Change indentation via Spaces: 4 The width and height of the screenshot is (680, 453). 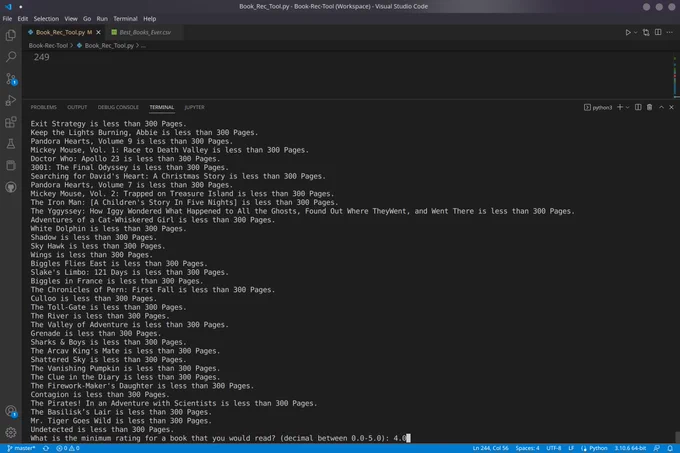527,448
